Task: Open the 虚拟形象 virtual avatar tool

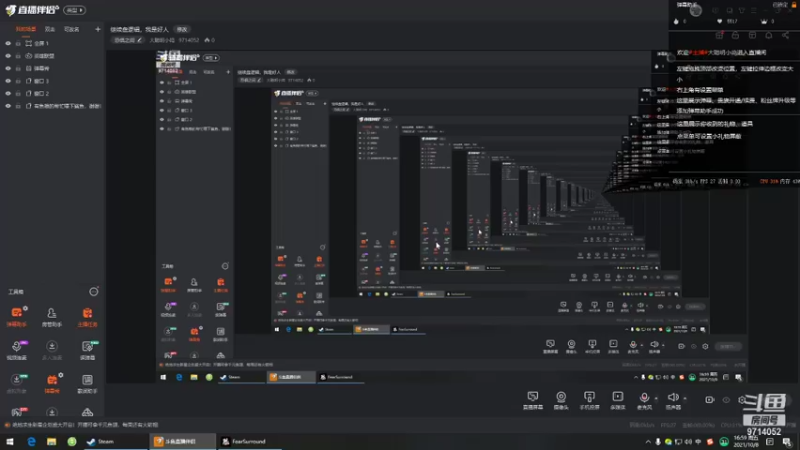Action: 17,383
